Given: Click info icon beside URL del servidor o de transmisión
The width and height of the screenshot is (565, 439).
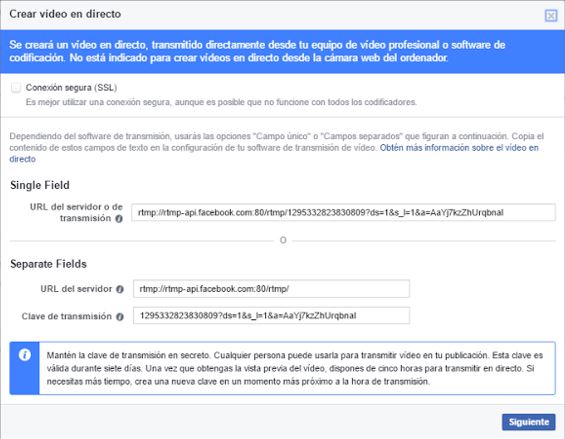Looking at the screenshot, I should pos(119,218).
